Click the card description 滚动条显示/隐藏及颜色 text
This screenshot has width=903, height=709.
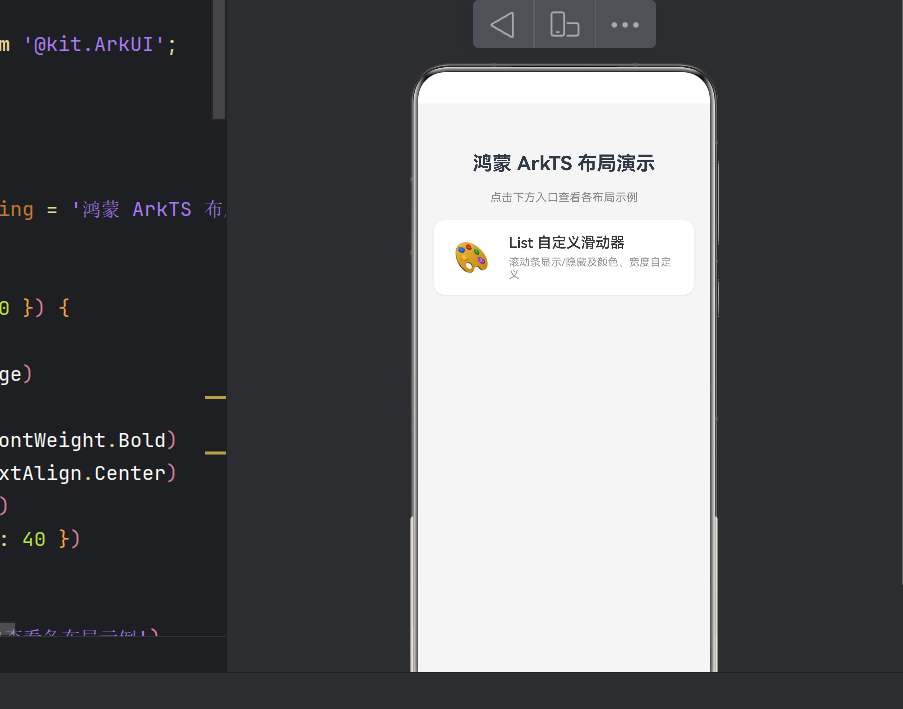tap(590, 268)
